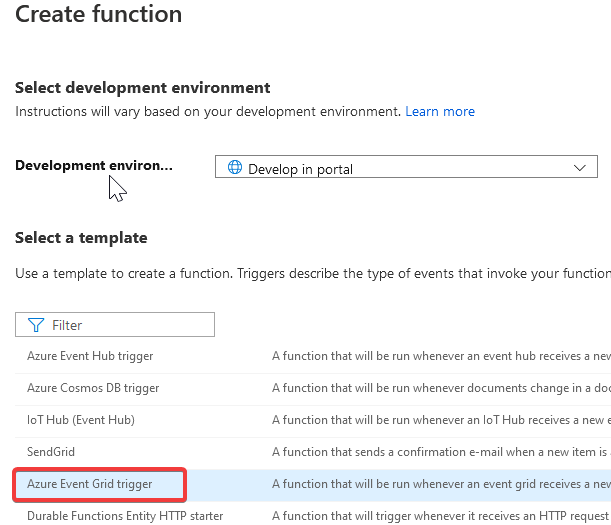Expand the Development environment dropdown chevron
This screenshot has width=611, height=525.
580,168
